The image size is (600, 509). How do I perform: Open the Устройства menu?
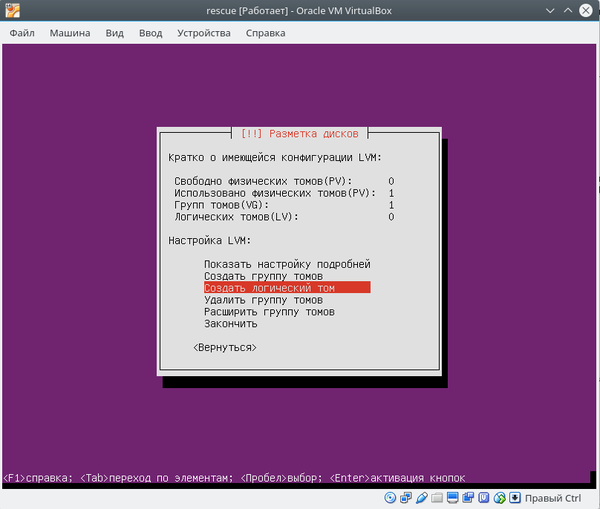click(204, 33)
